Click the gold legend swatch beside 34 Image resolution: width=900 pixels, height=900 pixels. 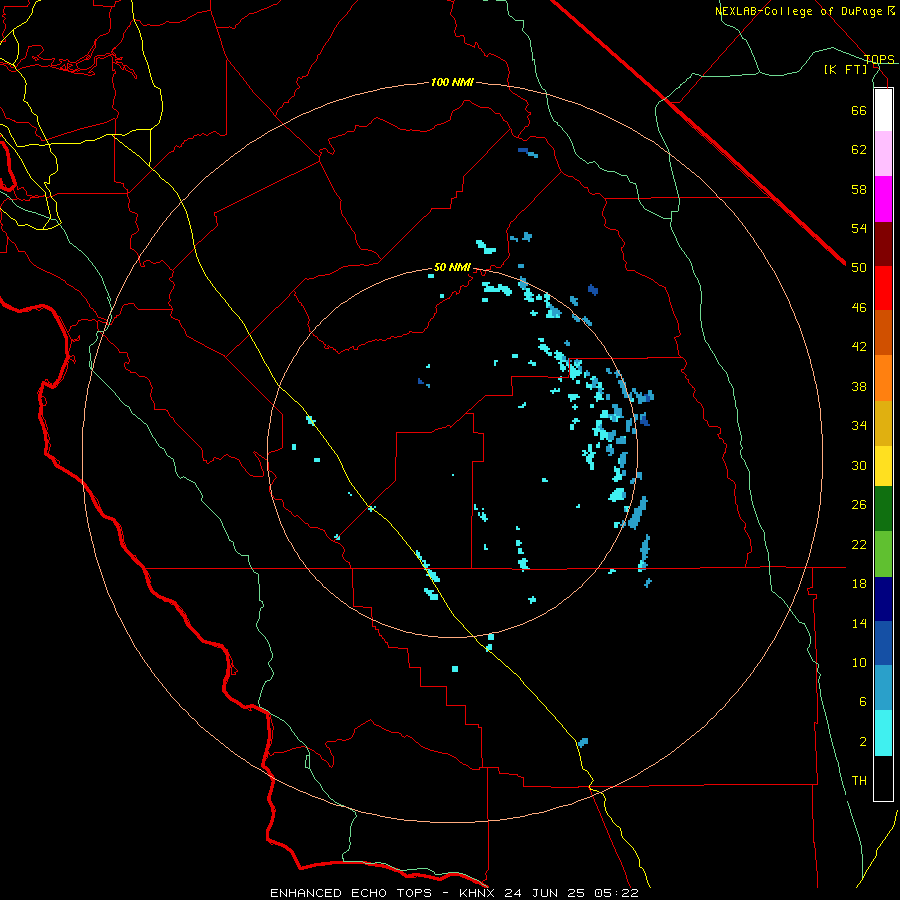tap(883, 423)
